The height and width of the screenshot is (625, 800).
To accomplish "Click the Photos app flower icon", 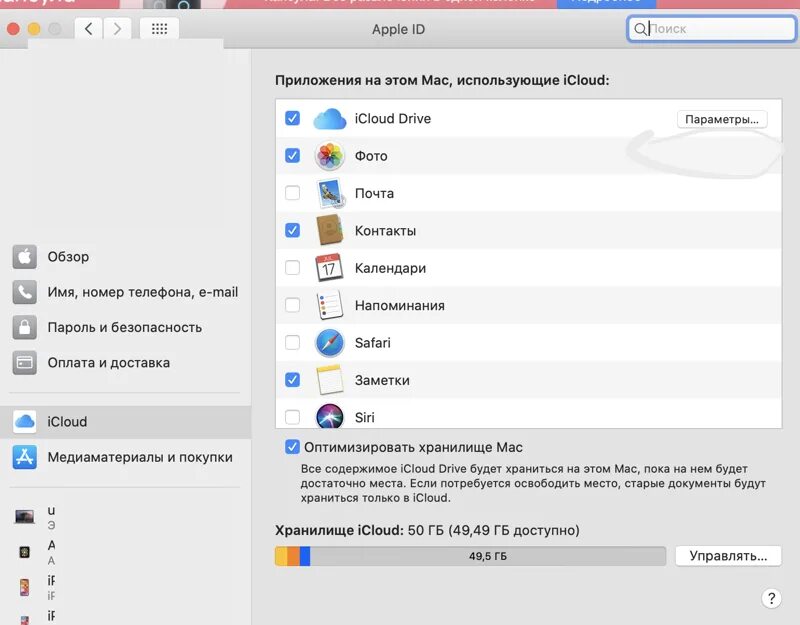I will 330,156.
